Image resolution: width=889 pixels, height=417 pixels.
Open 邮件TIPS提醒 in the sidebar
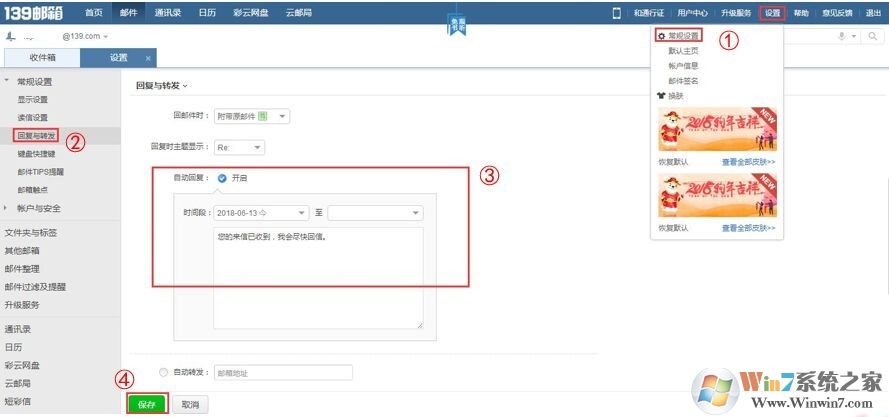click(41, 172)
